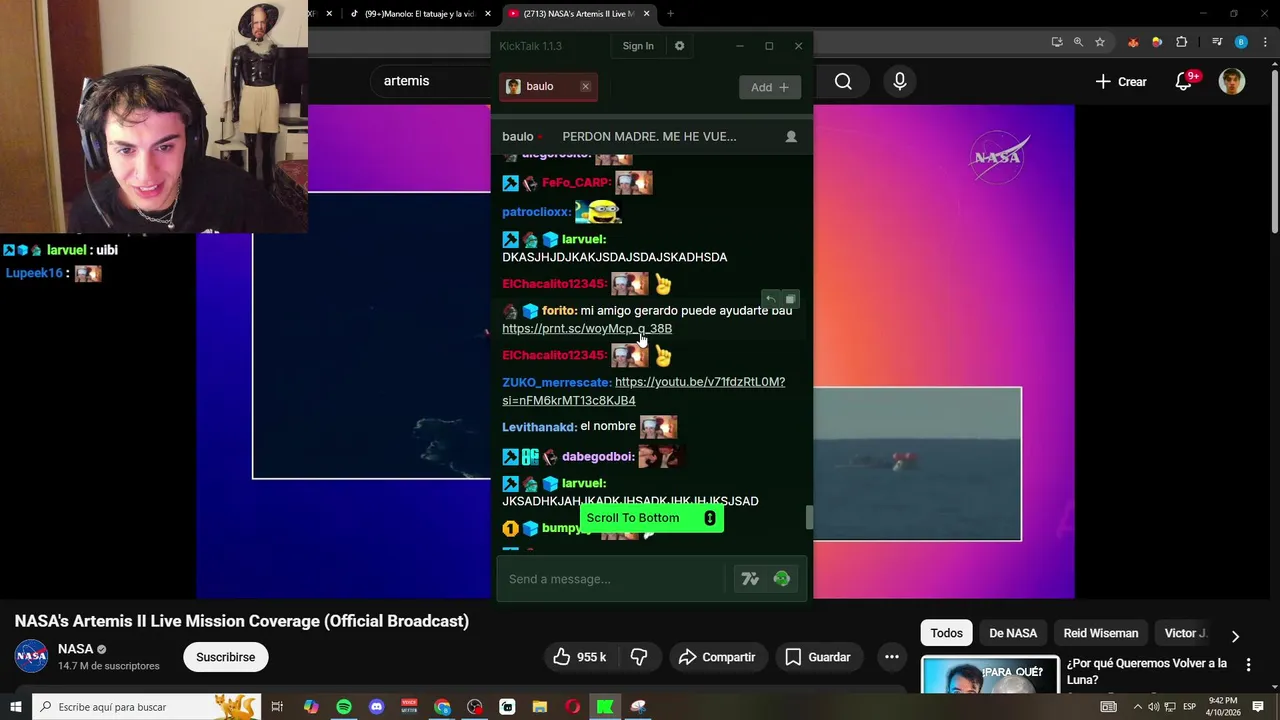
Task: Open NASA channel avatar
Action: click(x=31, y=656)
